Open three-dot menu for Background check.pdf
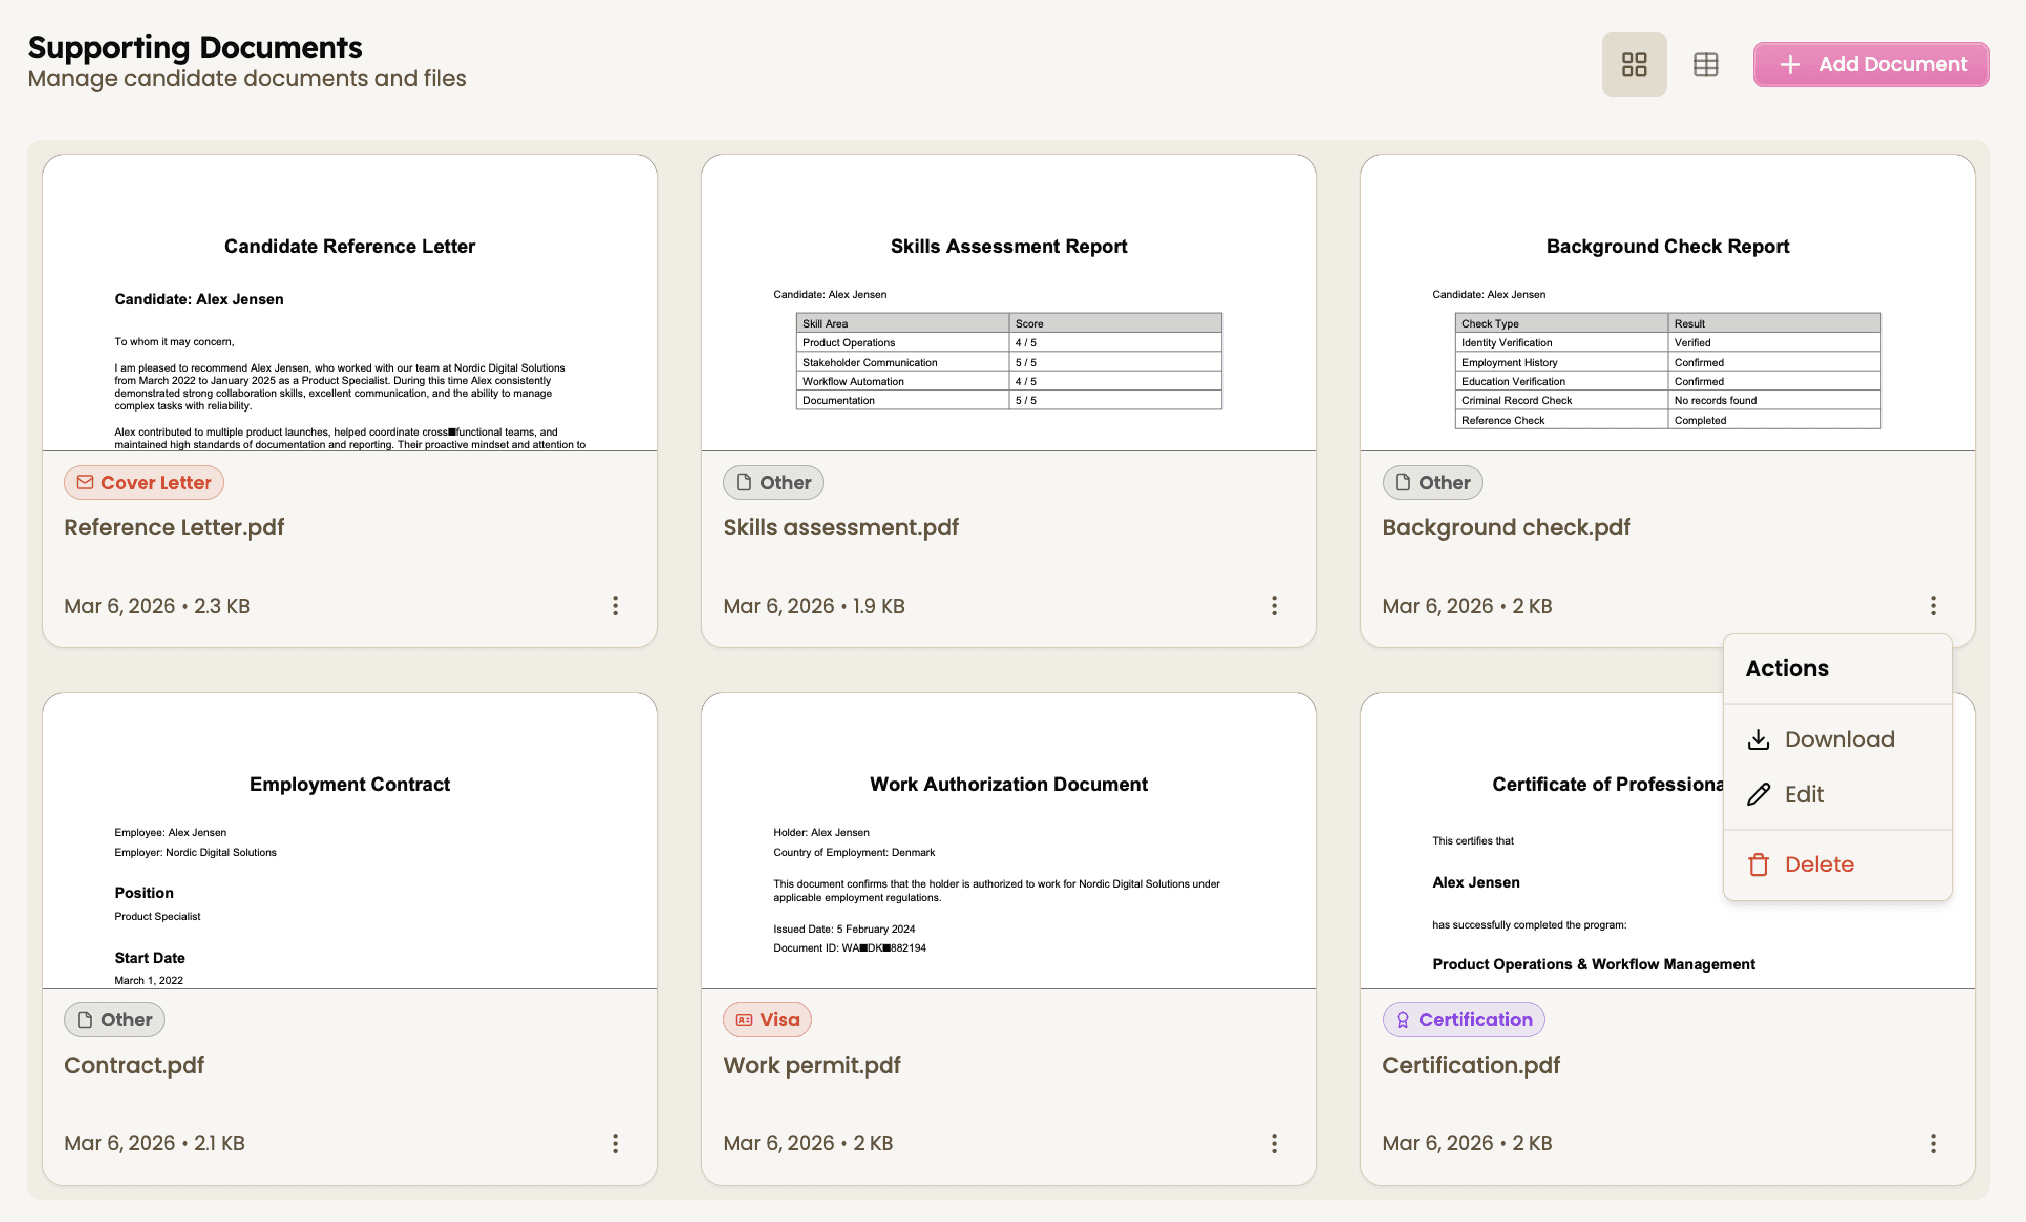 click(1933, 606)
